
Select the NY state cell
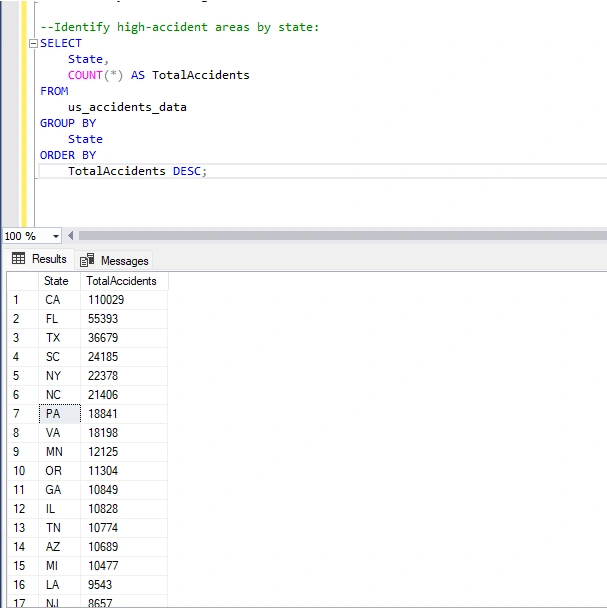[x=59, y=376]
